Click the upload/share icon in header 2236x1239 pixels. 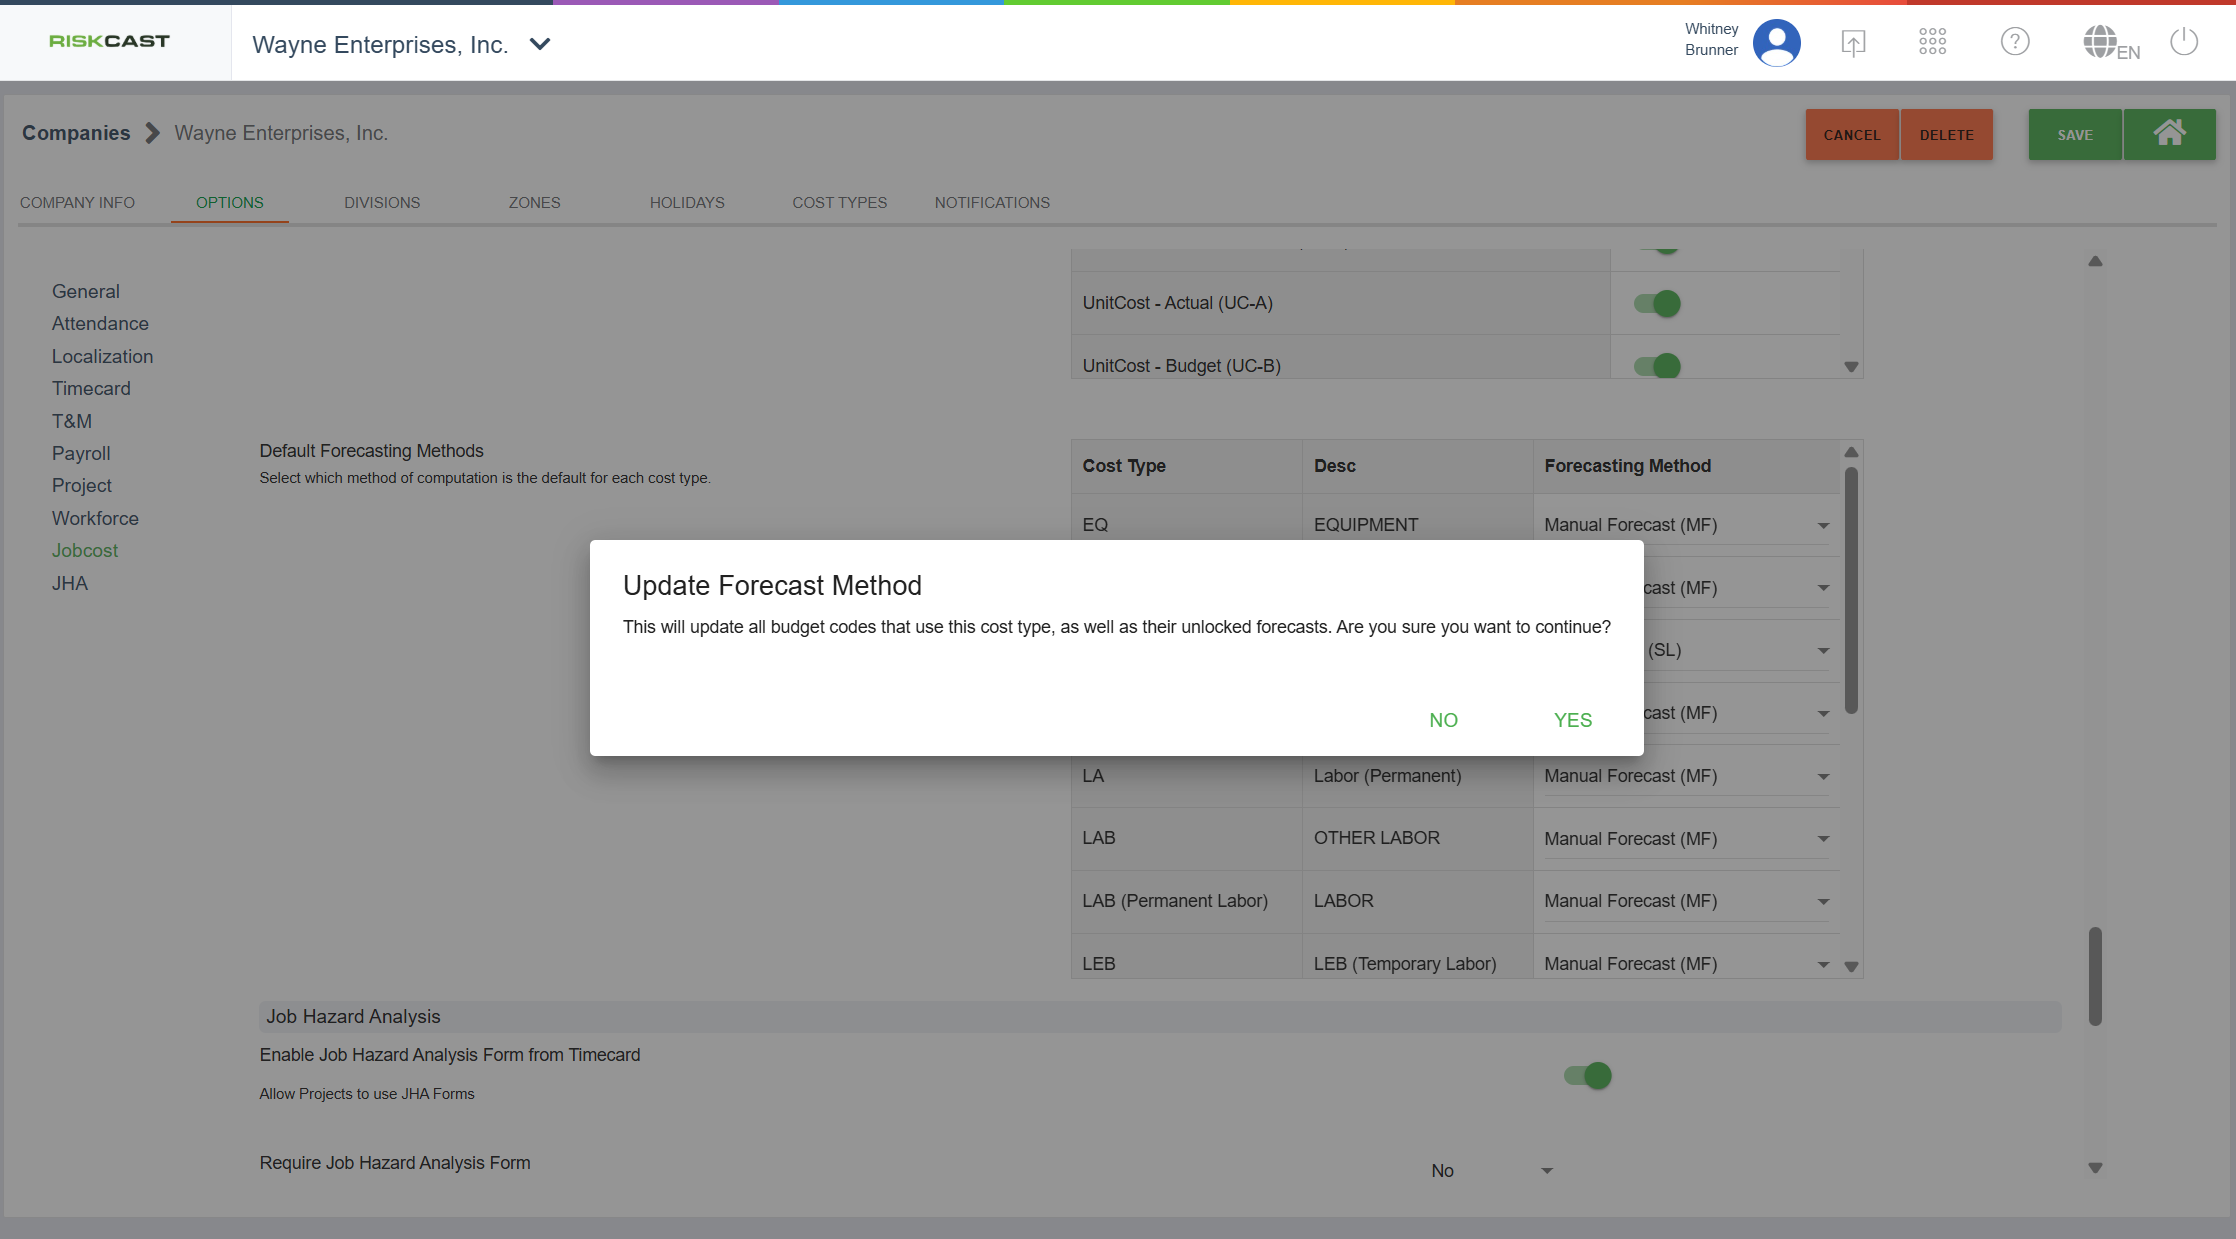pyautogui.click(x=1853, y=42)
